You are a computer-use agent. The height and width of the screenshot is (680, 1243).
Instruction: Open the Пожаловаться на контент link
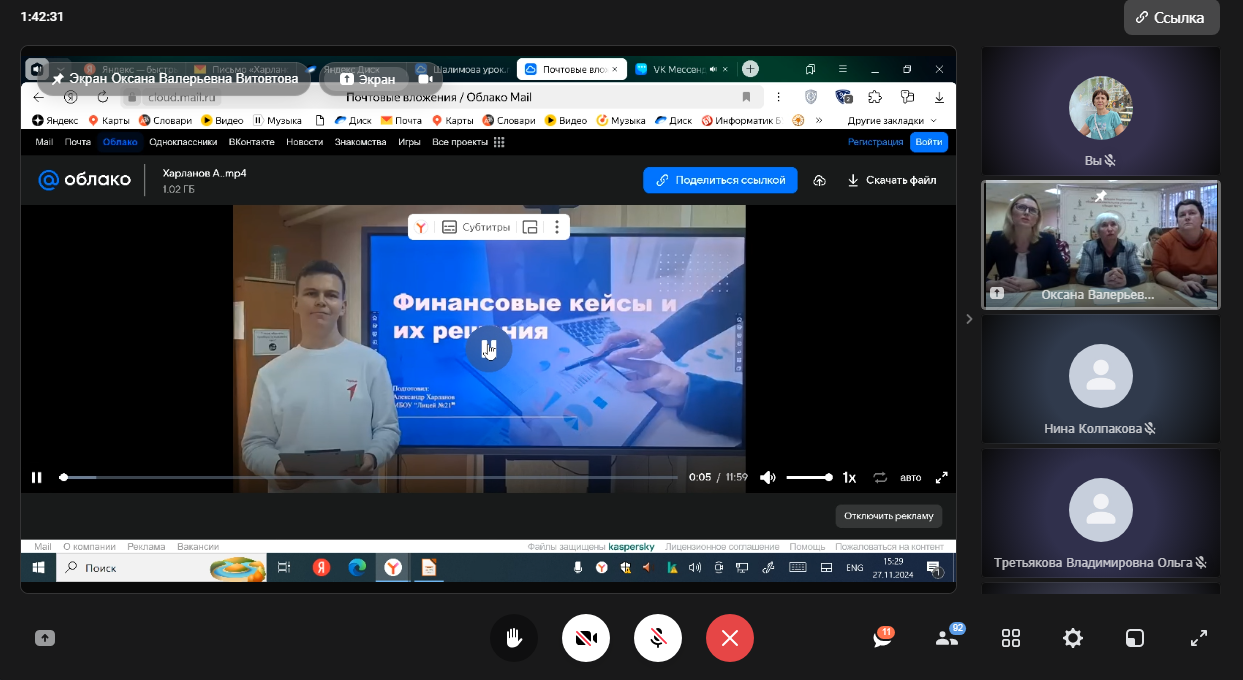point(890,547)
